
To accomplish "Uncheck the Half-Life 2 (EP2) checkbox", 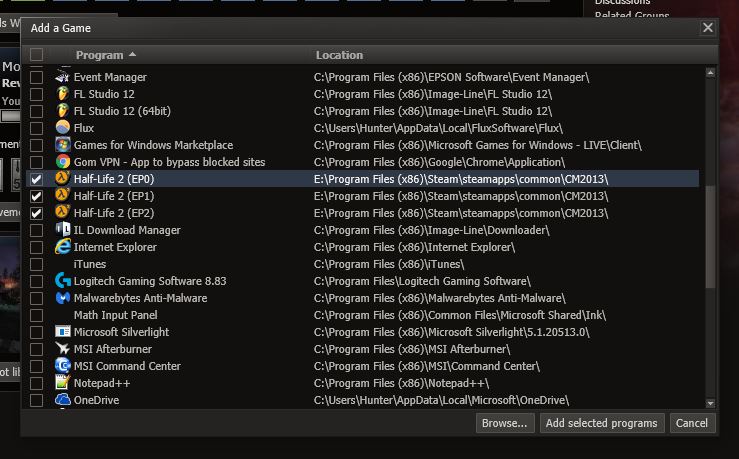I will [x=37, y=213].
